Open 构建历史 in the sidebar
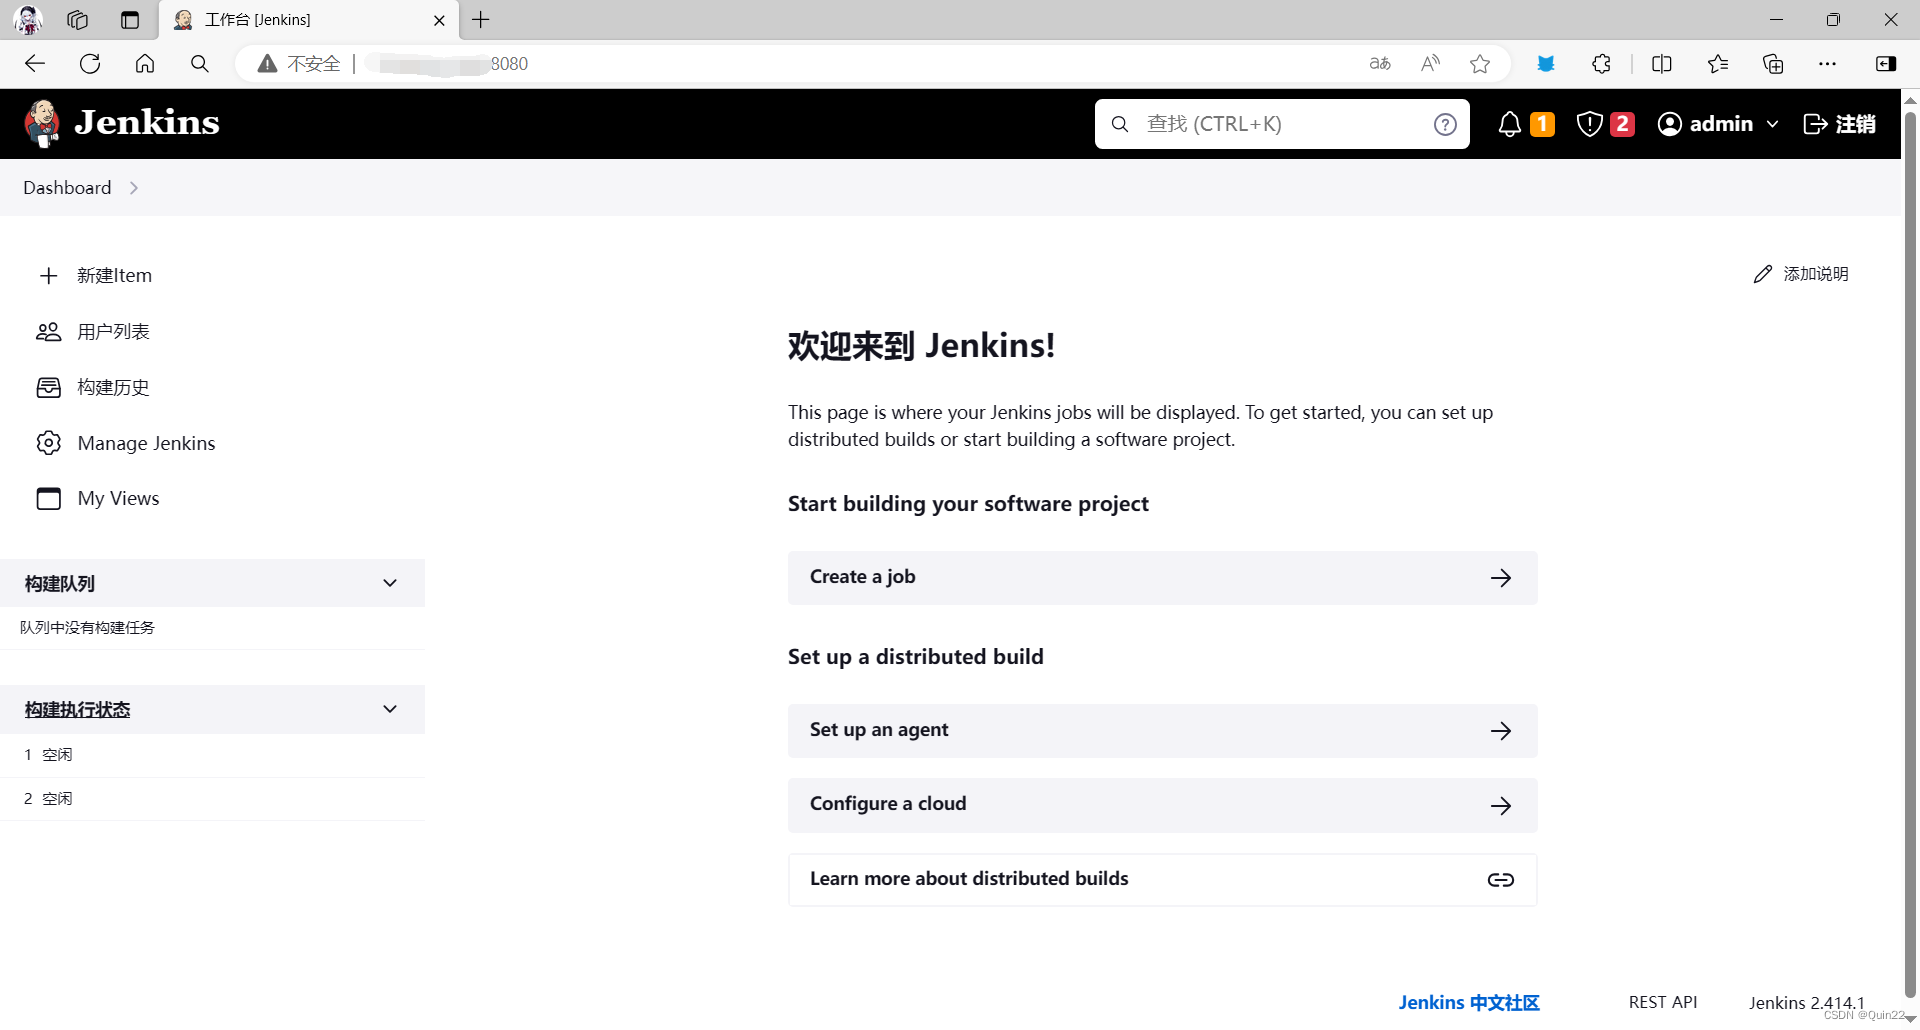1920x1030 pixels. point(93,387)
